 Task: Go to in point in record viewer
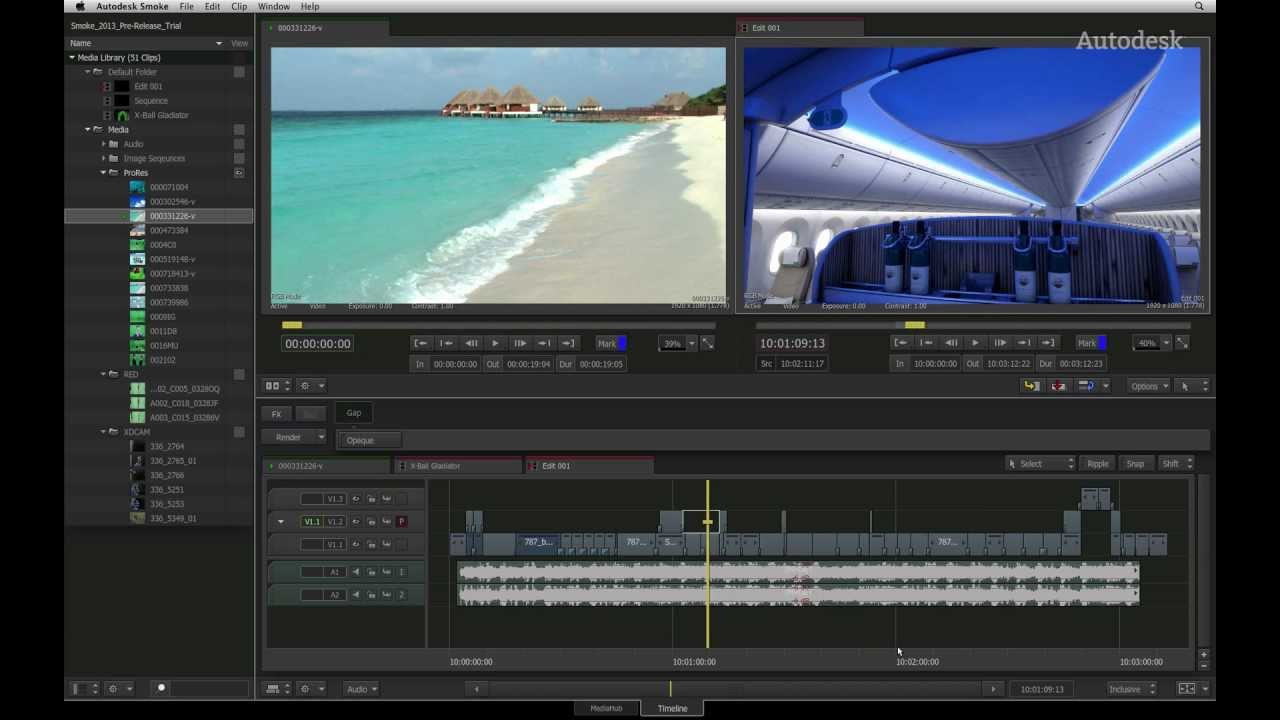pyautogui.click(x=901, y=343)
